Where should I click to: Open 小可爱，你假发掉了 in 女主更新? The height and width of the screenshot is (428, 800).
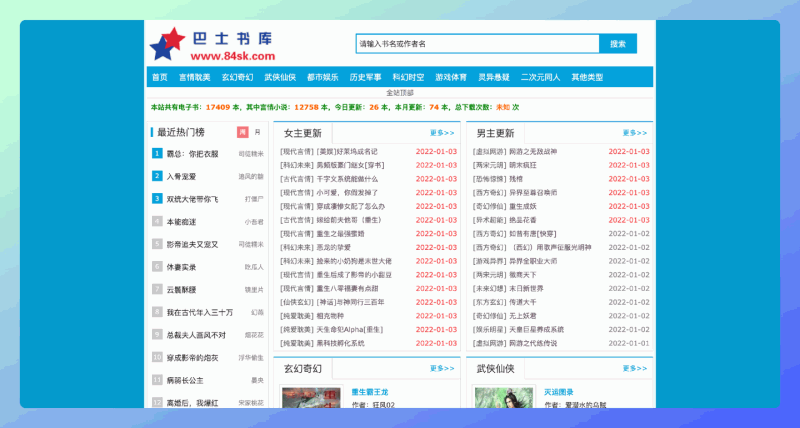click(x=347, y=193)
